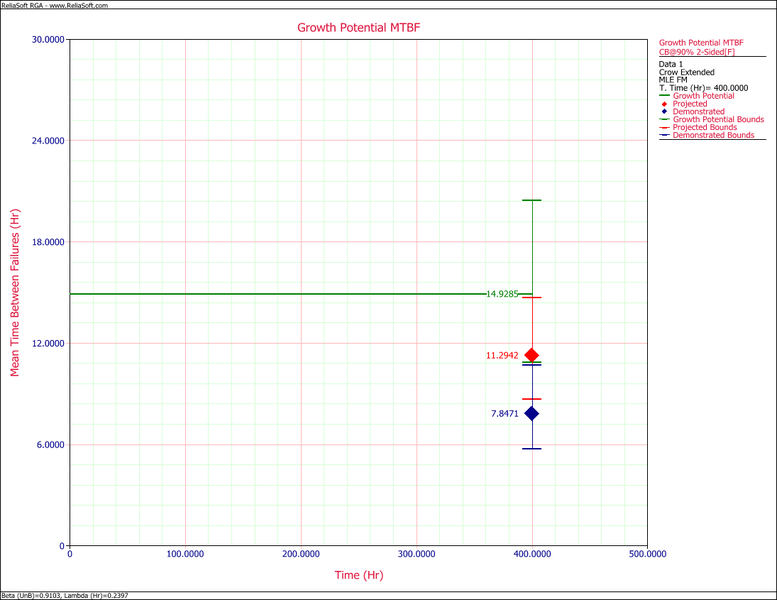Click the green line symbol beside Growth Potential

(x=665, y=96)
